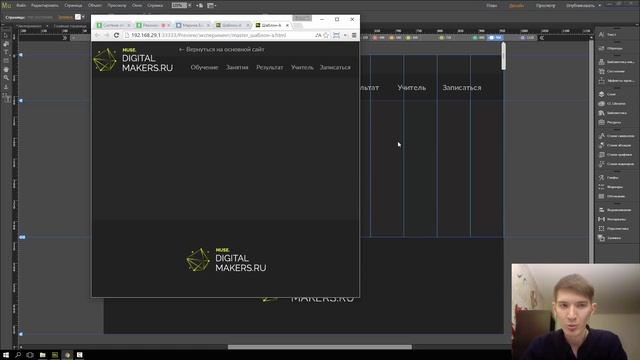The width and height of the screenshot is (640, 360).
Task: Select the Hand tool in Muse toolbar
Action: 6,69
